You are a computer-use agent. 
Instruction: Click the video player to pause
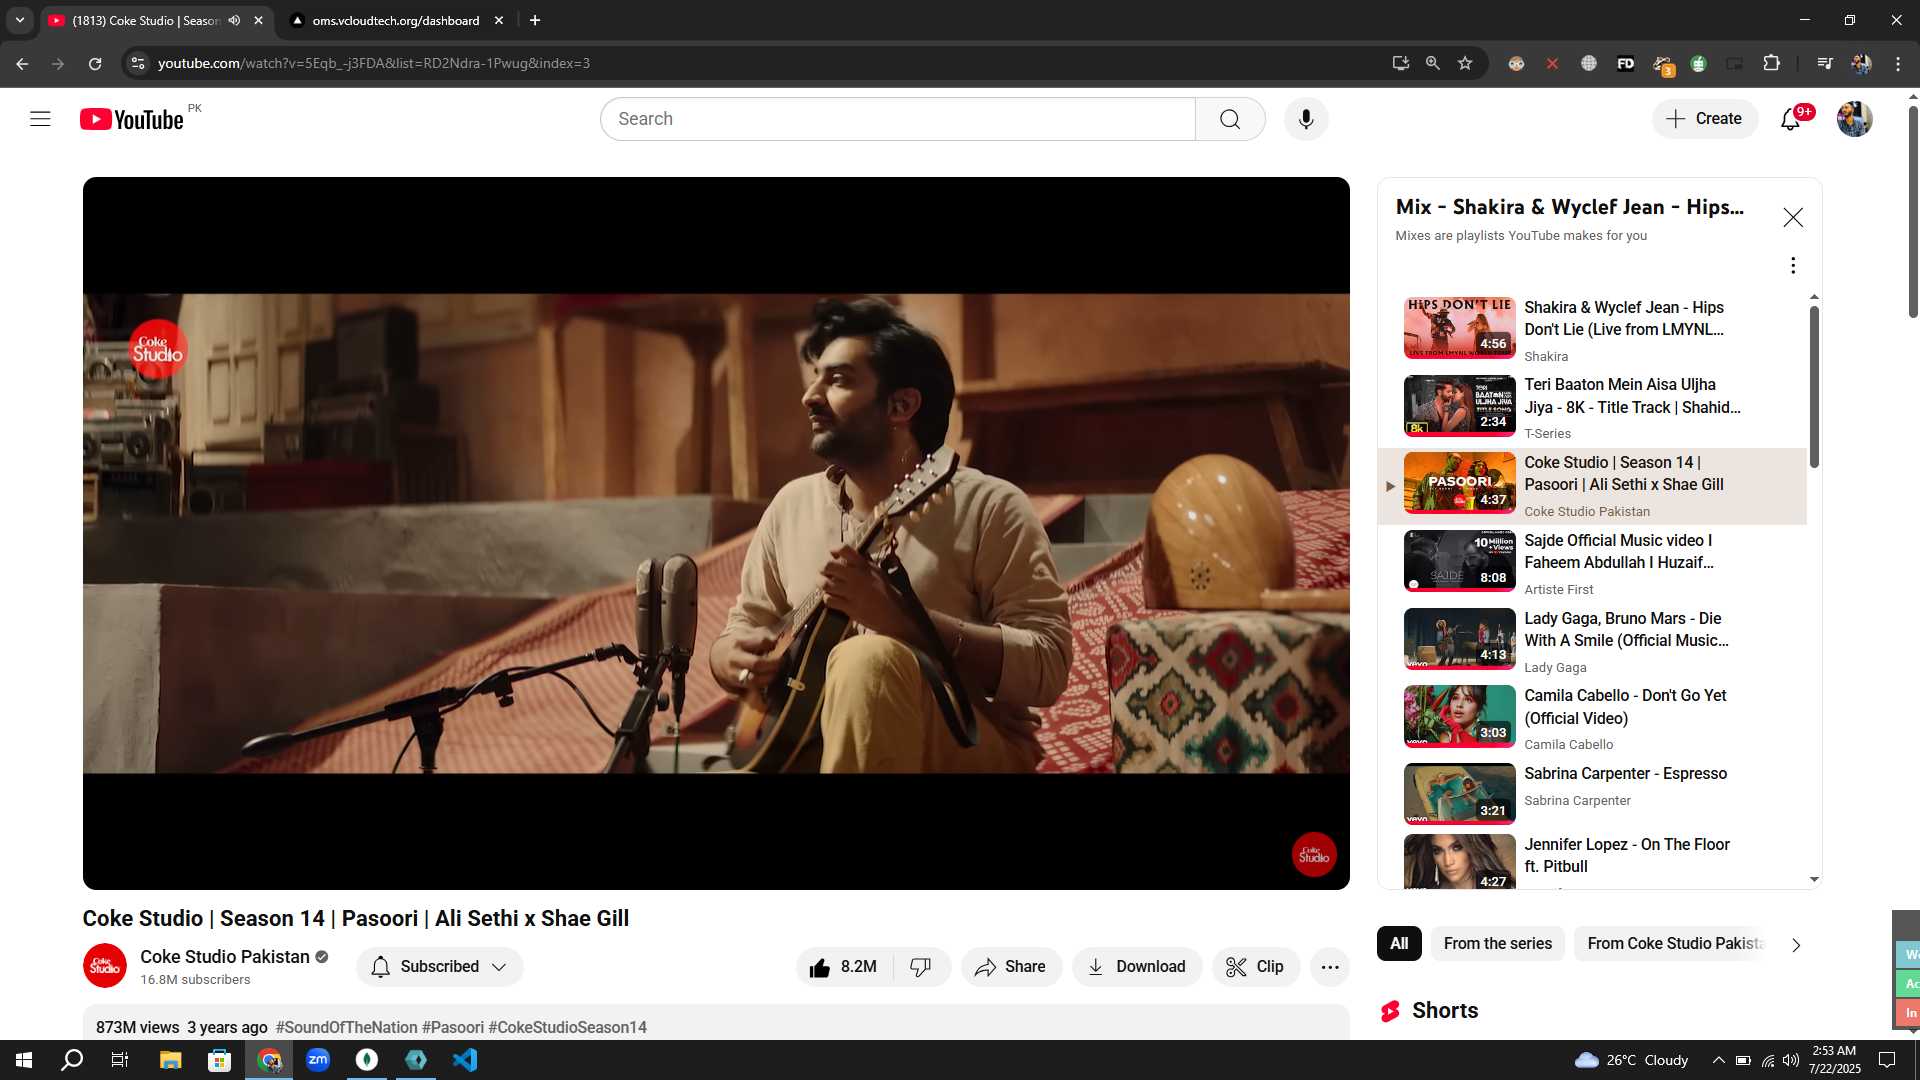pos(716,533)
